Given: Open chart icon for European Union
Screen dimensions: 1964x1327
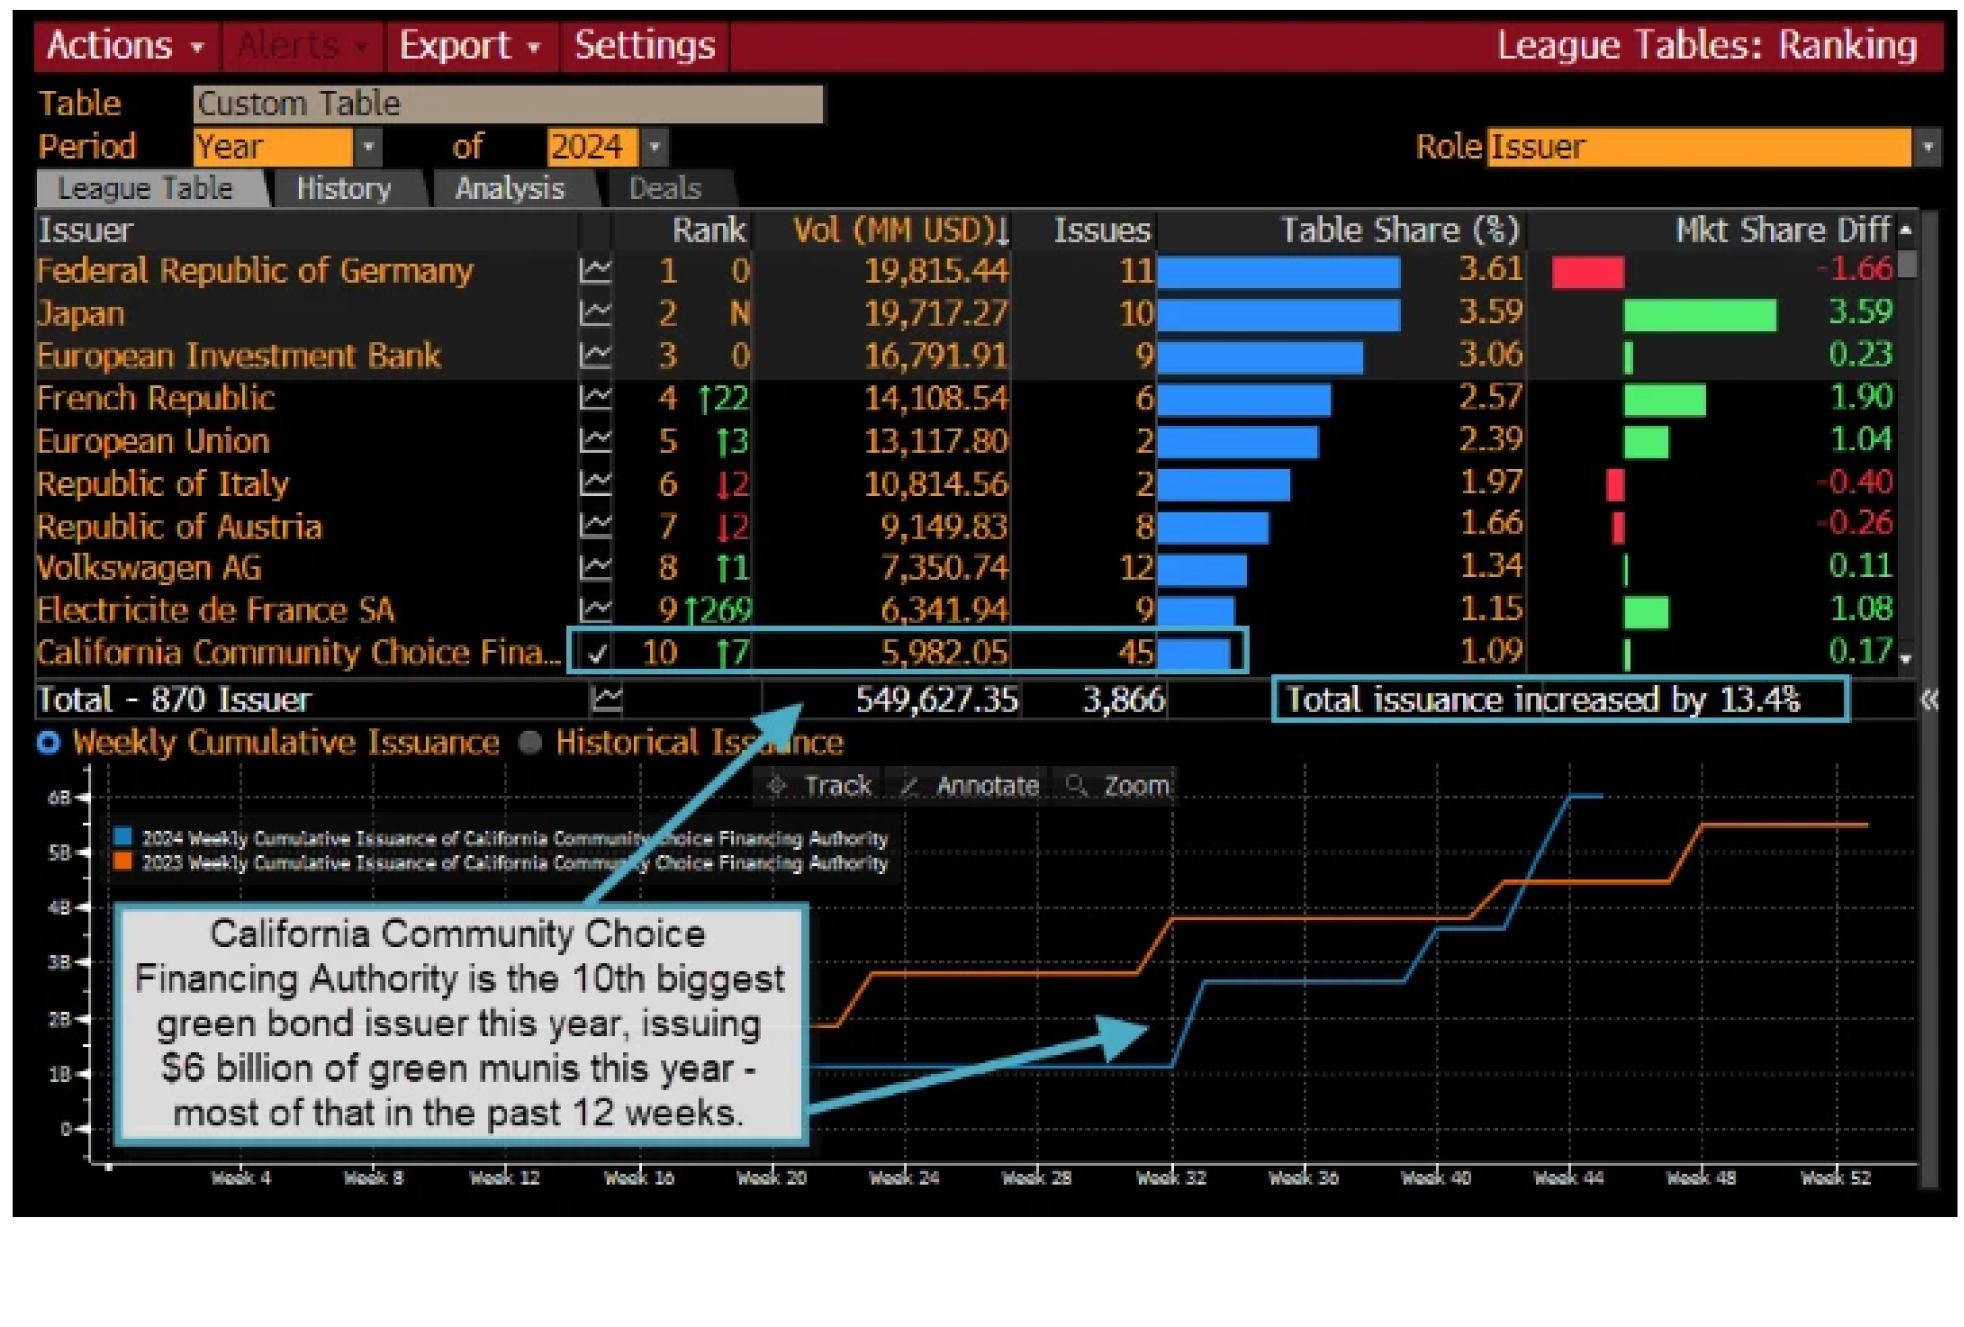Looking at the screenshot, I should pyautogui.click(x=595, y=440).
